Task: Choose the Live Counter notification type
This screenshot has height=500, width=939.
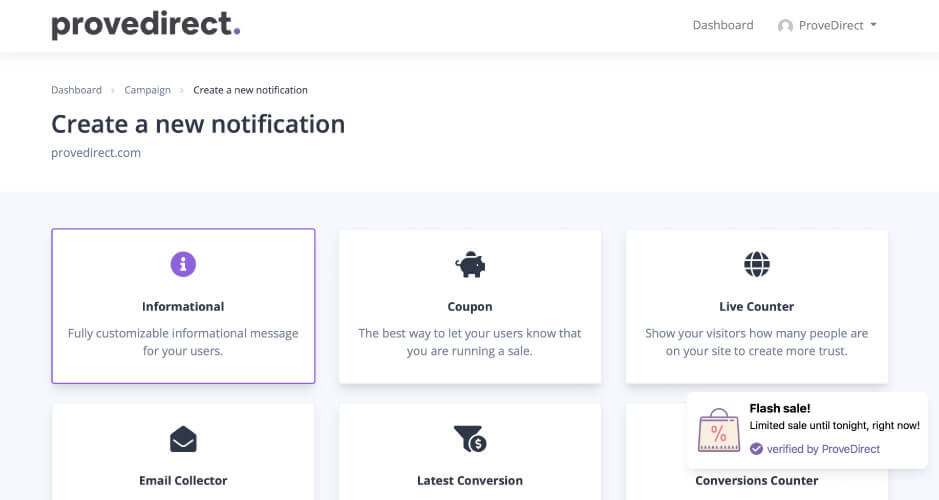Action: pos(756,307)
